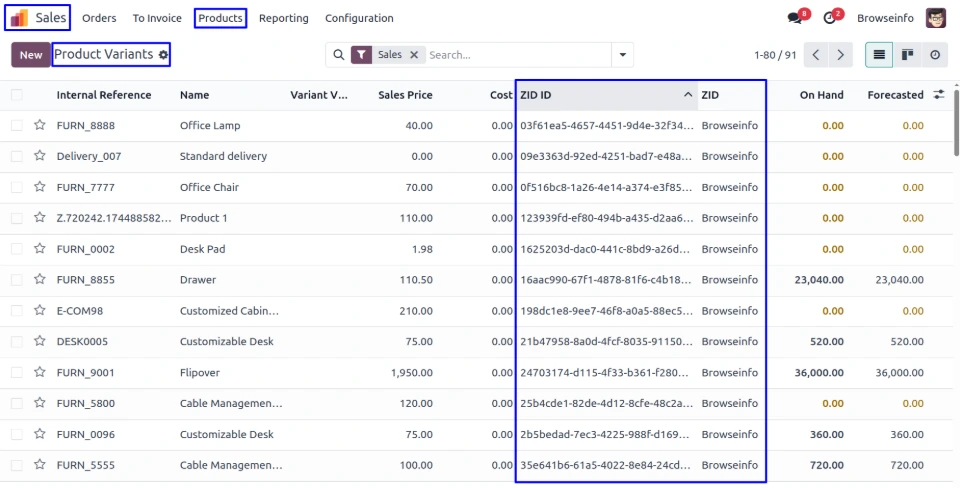Switch to activity view
The height and width of the screenshot is (488, 960).
coord(935,55)
